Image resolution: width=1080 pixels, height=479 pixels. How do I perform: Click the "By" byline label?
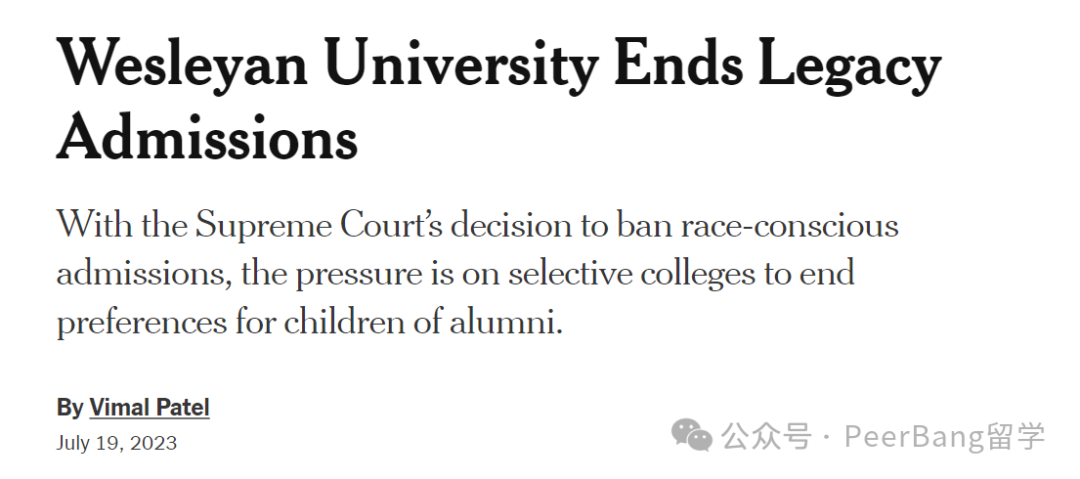pyautogui.click(x=69, y=407)
